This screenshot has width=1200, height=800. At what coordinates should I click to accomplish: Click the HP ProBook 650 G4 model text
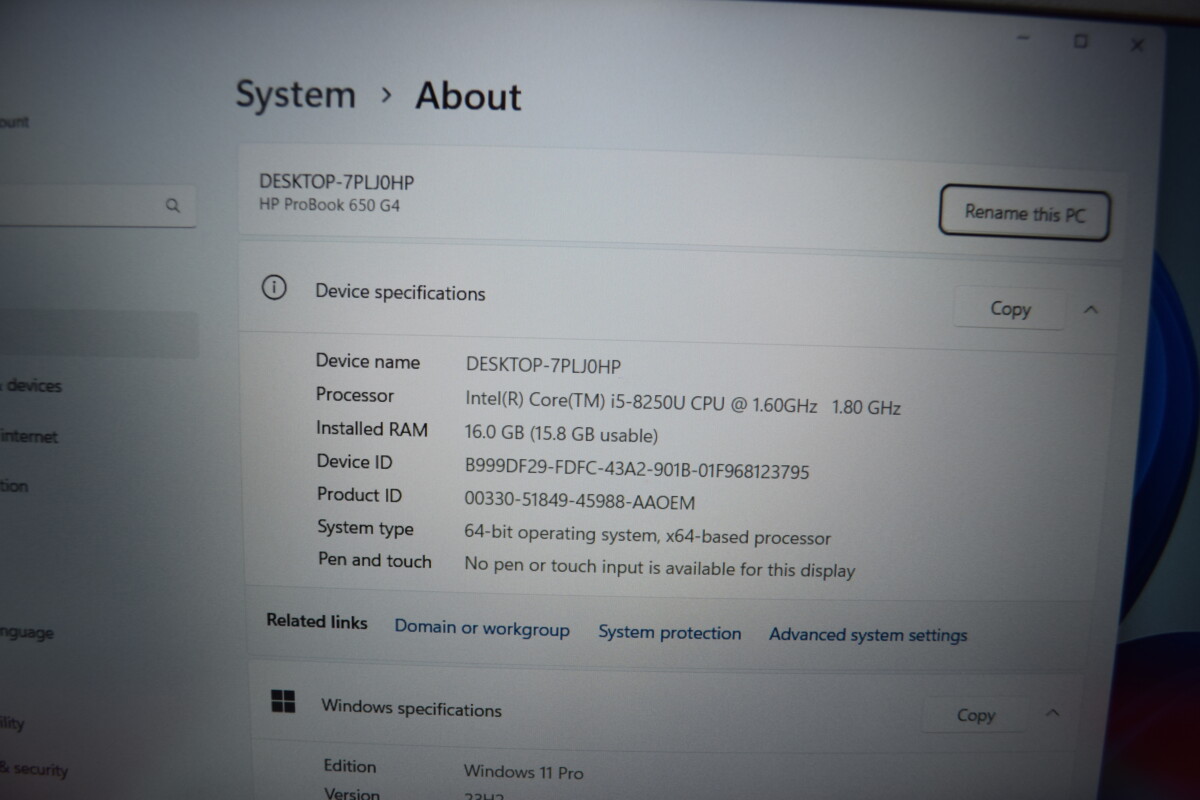click(x=330, y=206)
